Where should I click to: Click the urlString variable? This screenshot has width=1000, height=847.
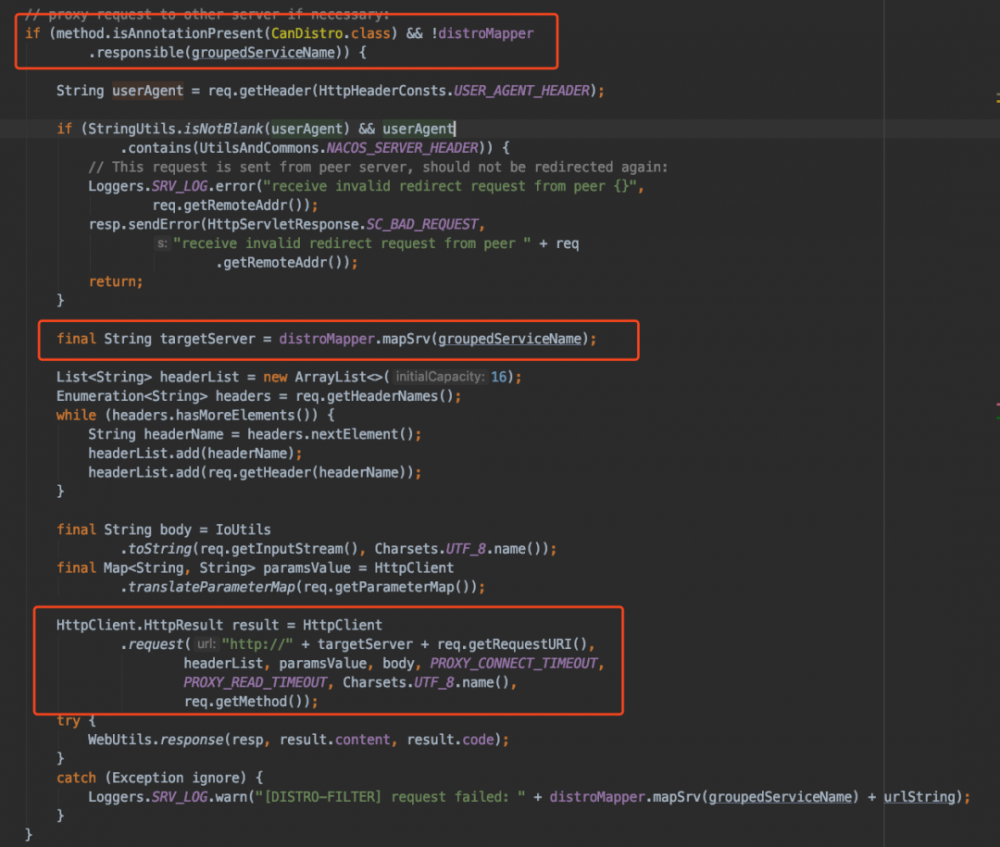tap(919, 797)
